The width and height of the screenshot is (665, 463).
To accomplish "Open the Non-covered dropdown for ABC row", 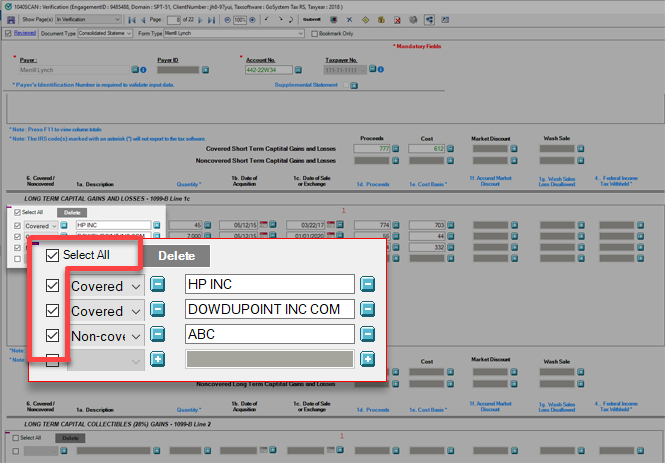I will click(x=136, y=335).
